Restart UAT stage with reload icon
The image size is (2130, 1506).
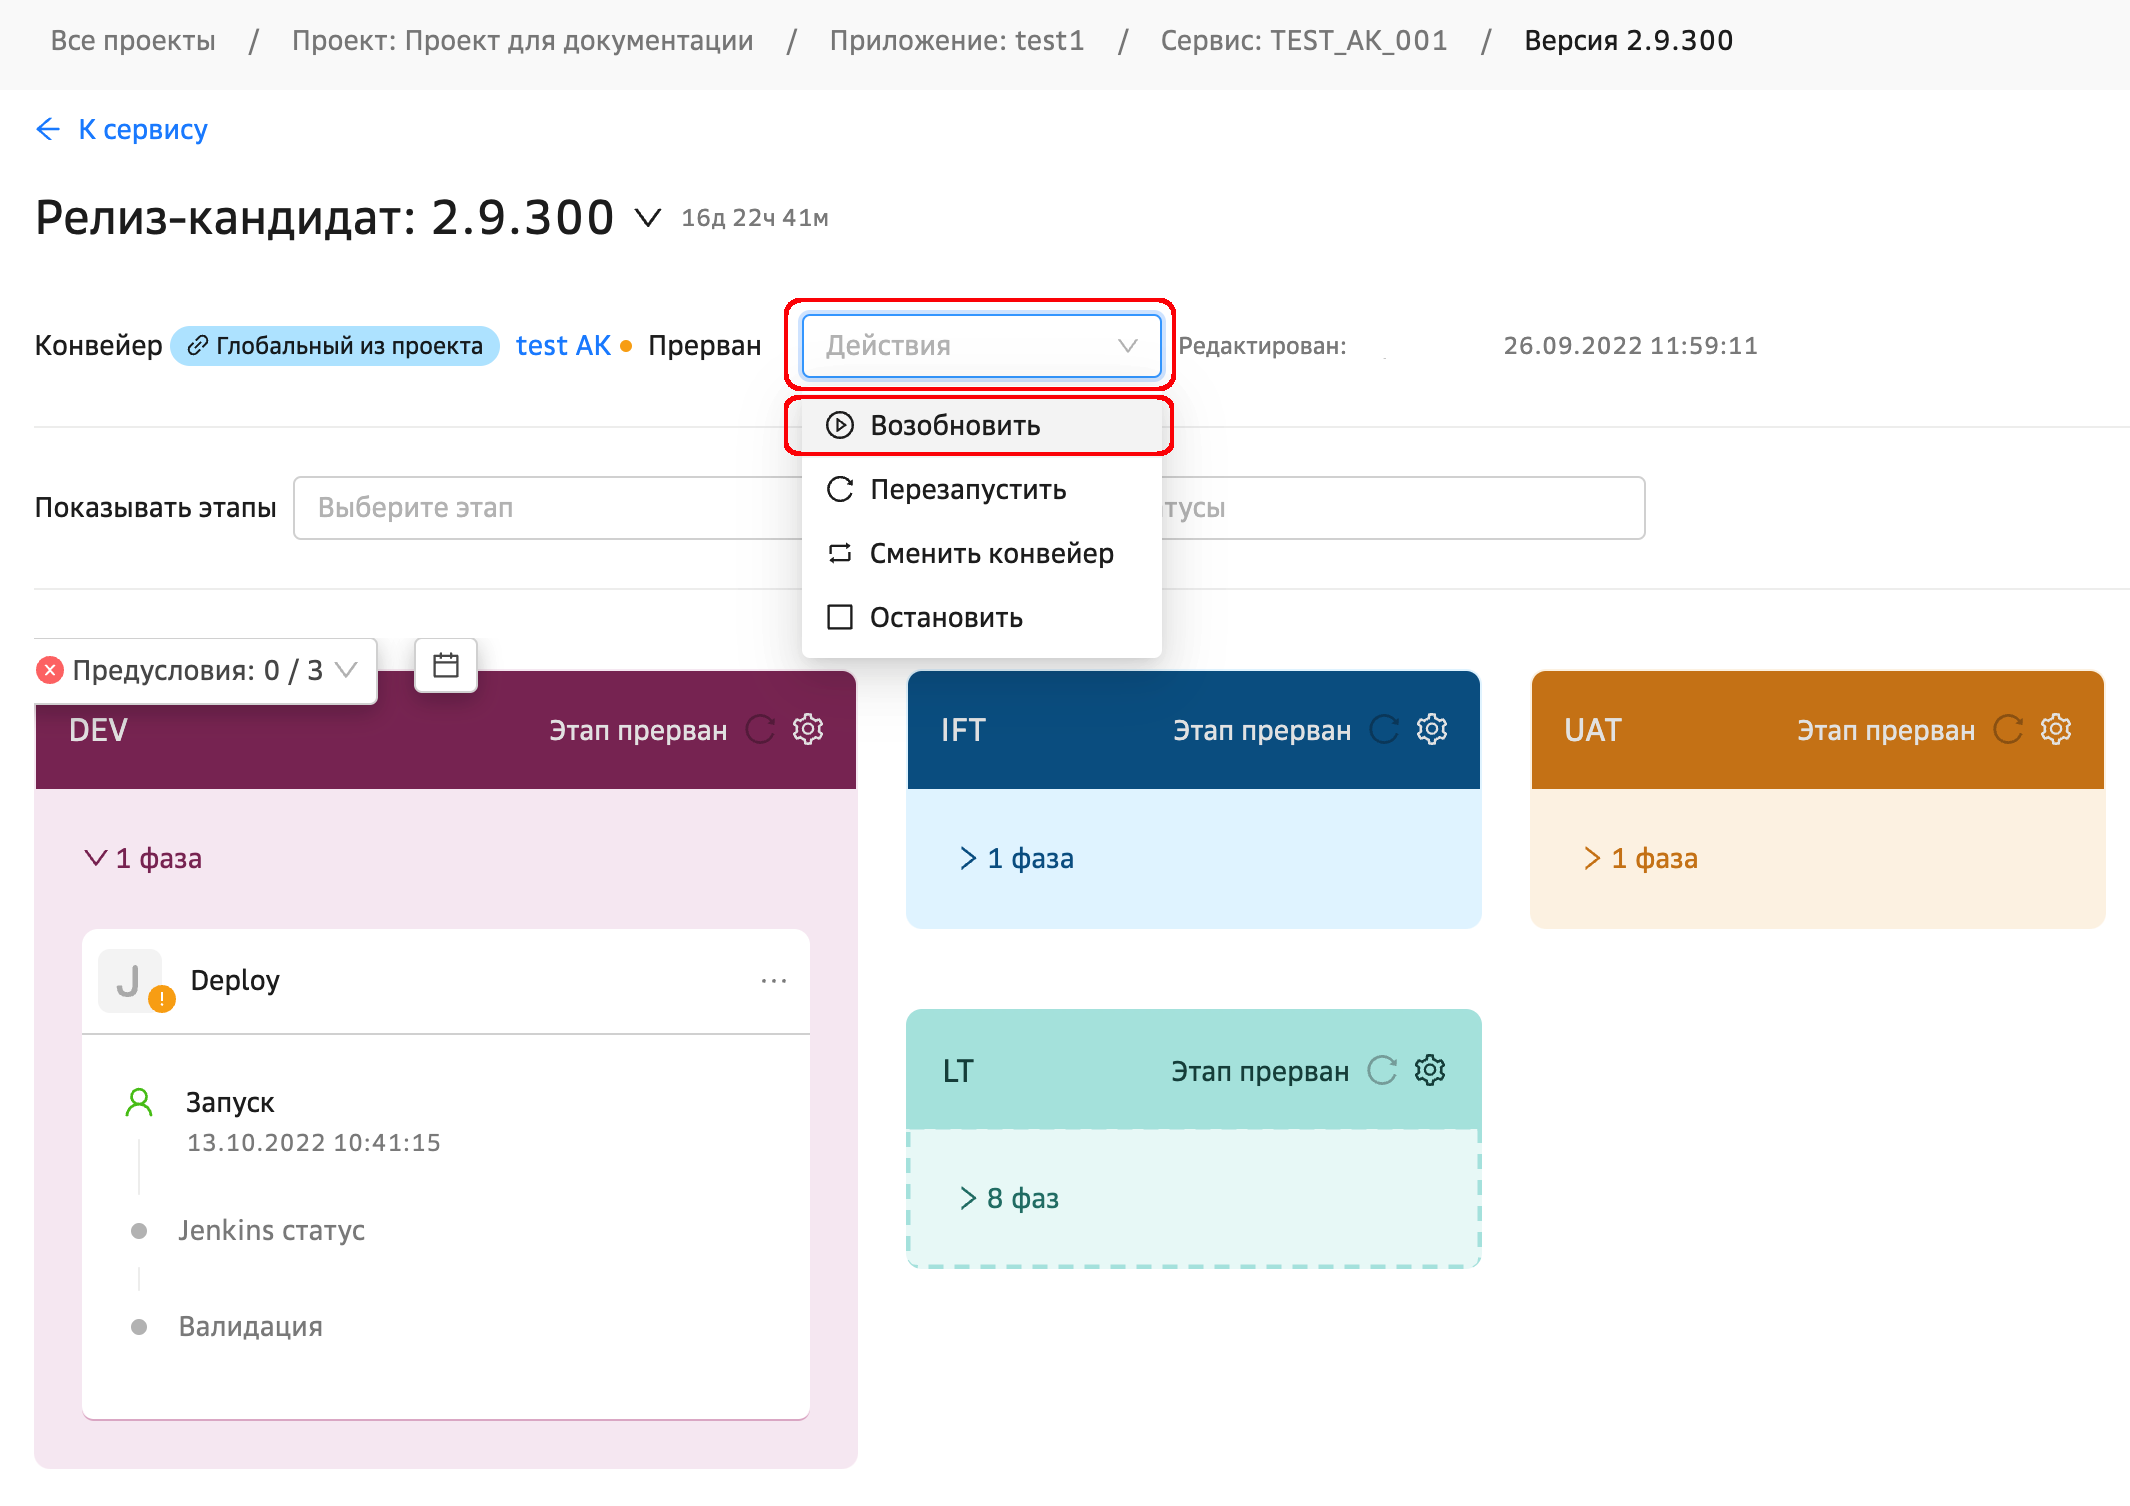point(2008,729)
